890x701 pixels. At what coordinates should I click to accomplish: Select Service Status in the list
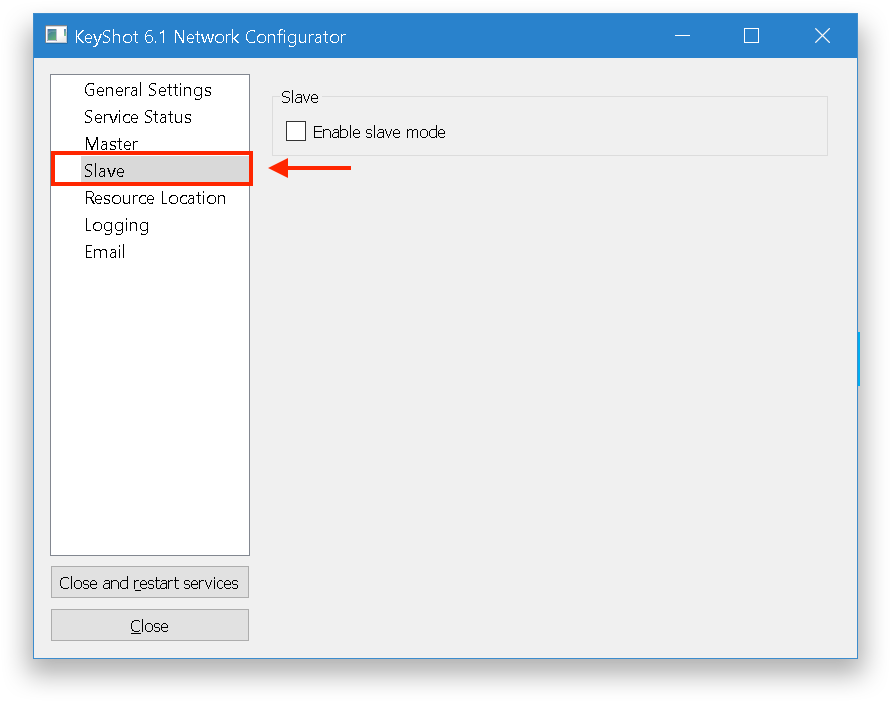coord(138,117)
